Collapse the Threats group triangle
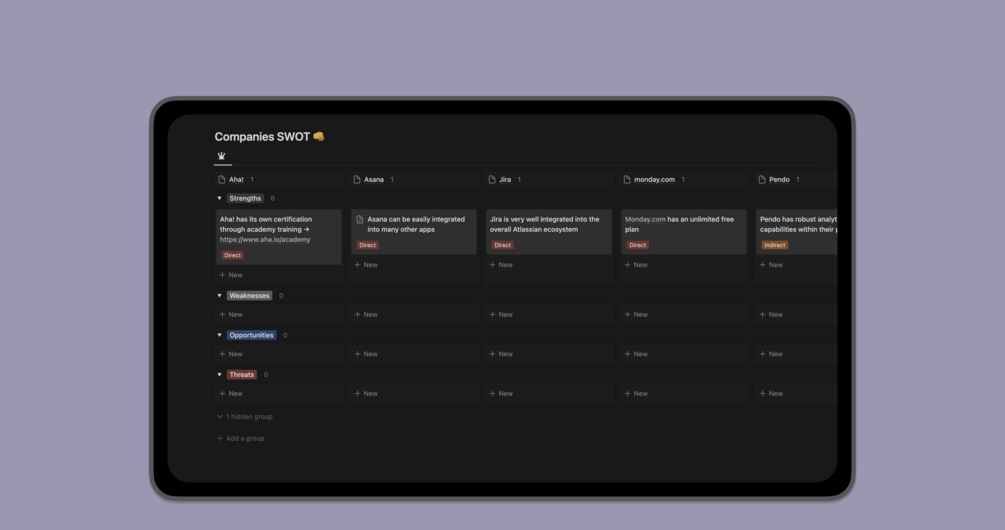 pyautogui.click(x=219, y=375)
